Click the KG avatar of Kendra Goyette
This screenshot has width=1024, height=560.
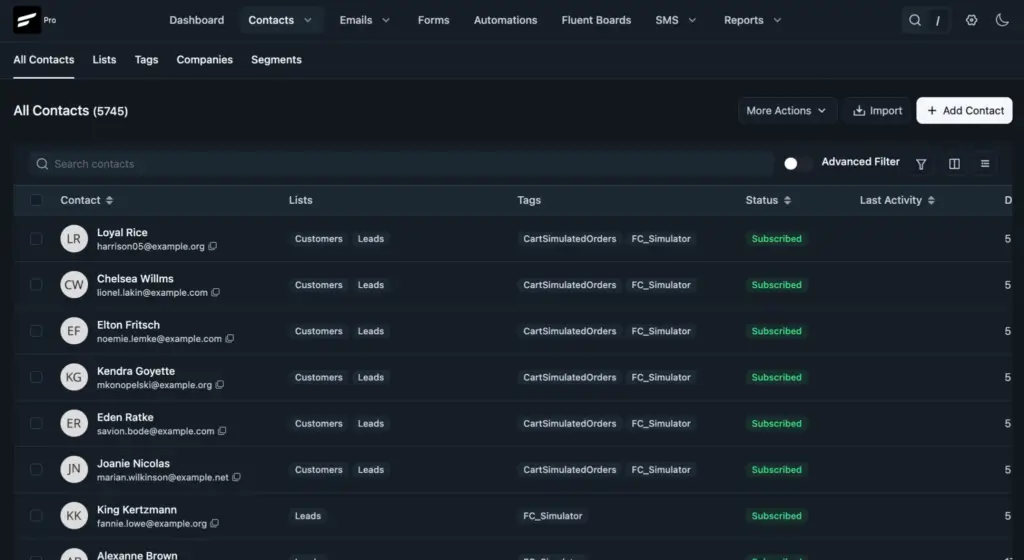[74, 377]
